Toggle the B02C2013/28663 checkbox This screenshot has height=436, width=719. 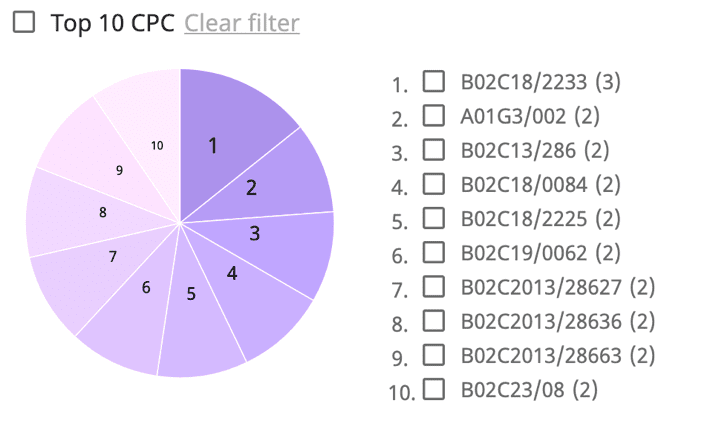tap(434, 354)
